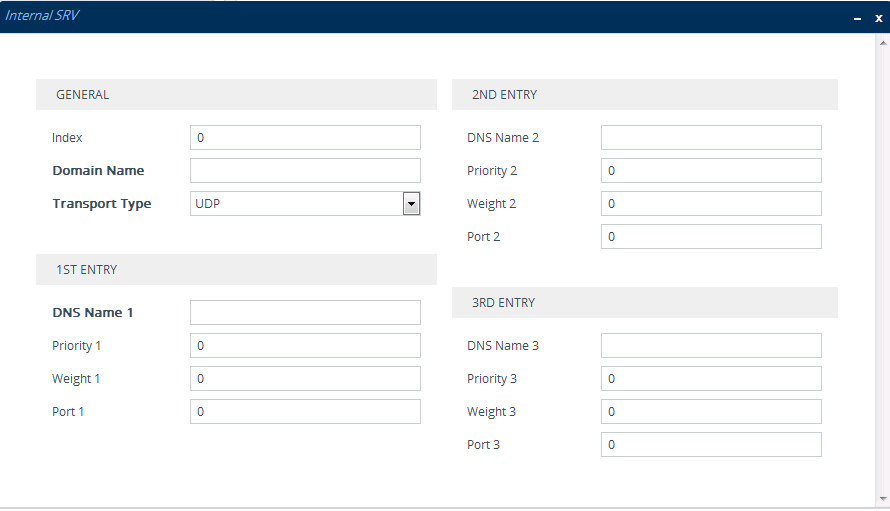Select the Priority 3 input box
The height and width of the screenshot is (511, 890).
tap(711, 379)
